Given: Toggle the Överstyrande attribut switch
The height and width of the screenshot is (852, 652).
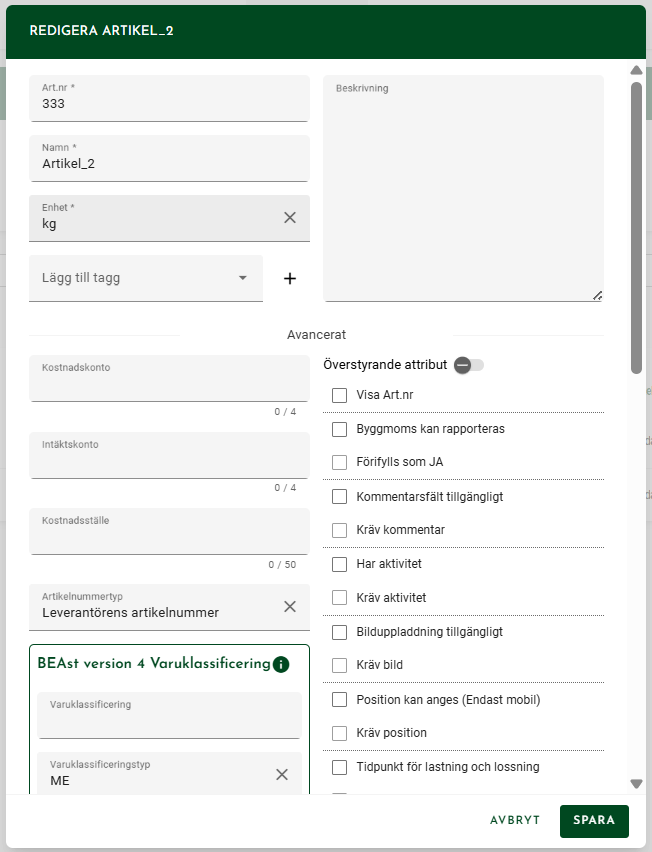Looking at the screenshot, I should 469,365.
